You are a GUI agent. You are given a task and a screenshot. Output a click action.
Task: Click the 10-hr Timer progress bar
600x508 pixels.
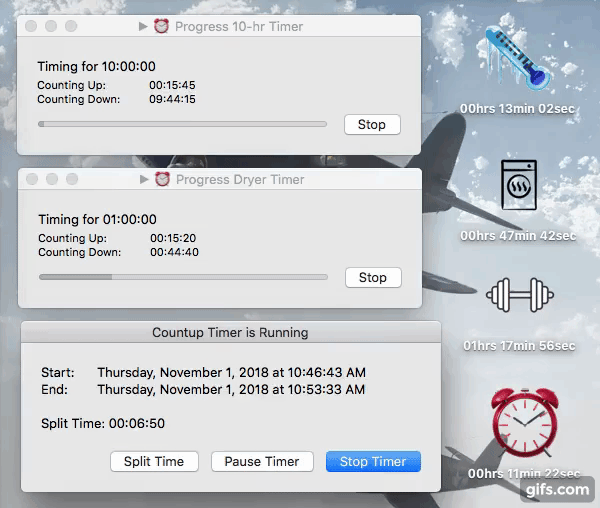coord(182,124)
